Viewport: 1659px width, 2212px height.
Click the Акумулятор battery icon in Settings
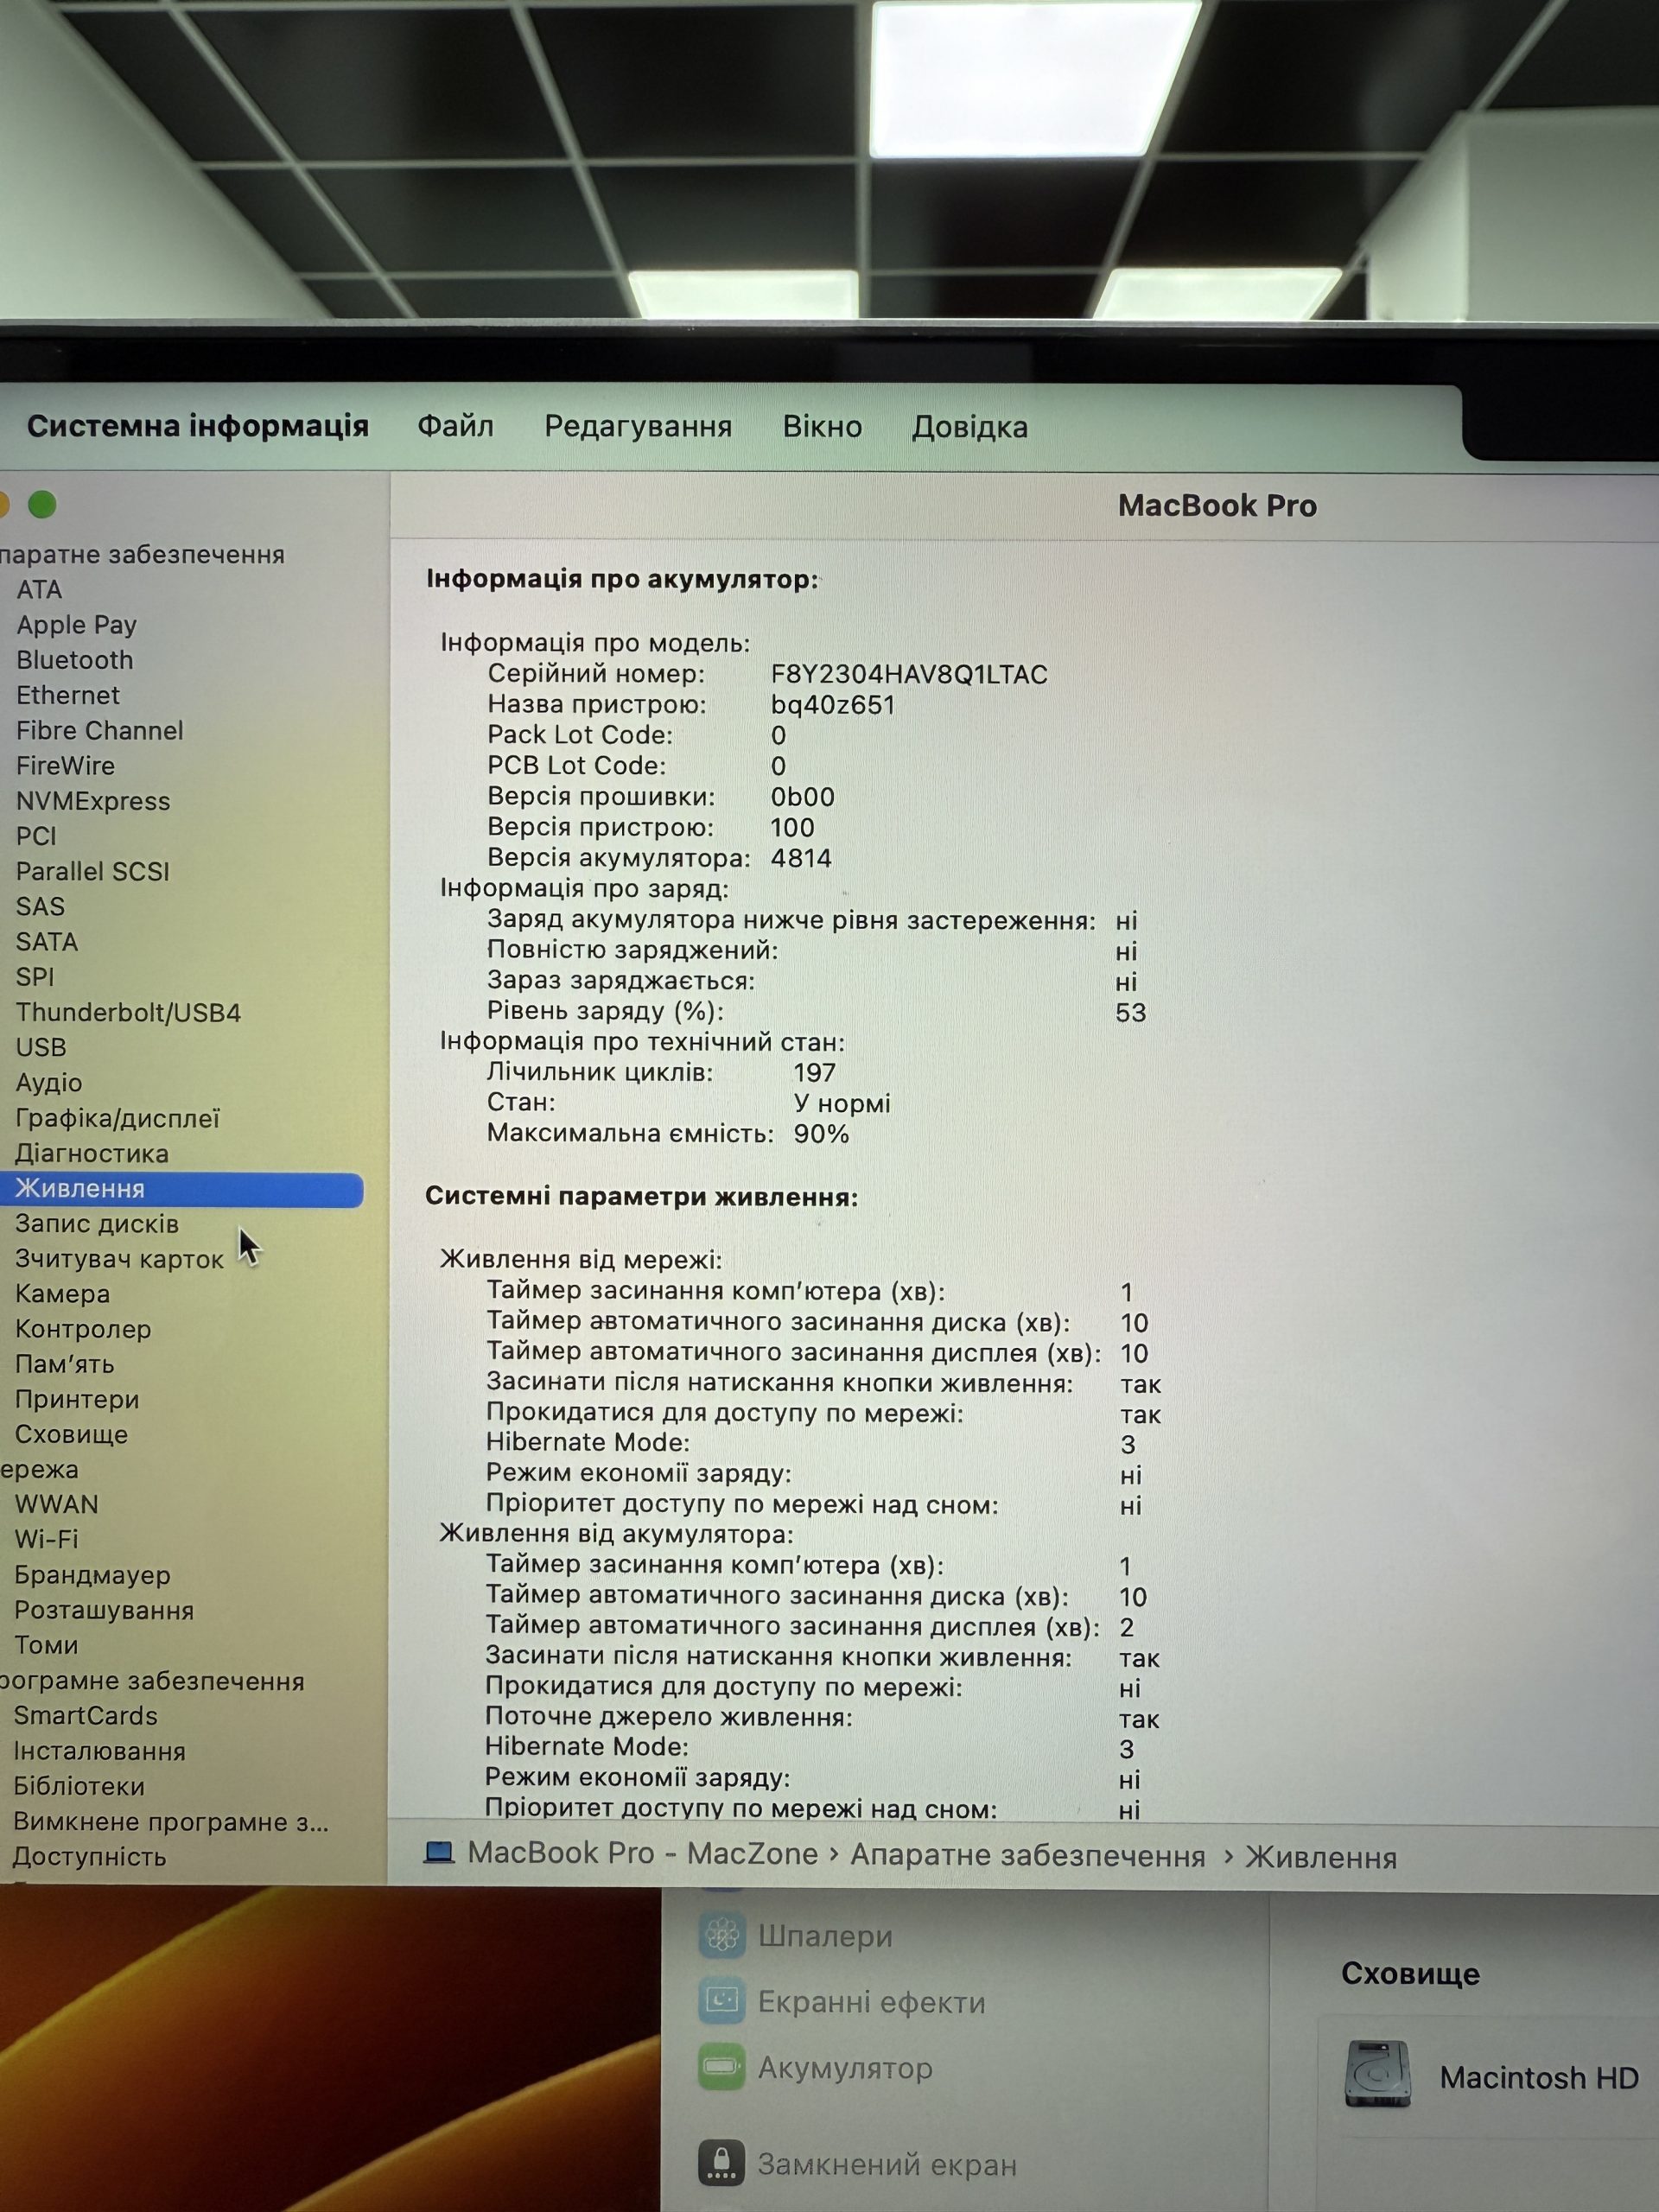click(x=722, y=2066)
